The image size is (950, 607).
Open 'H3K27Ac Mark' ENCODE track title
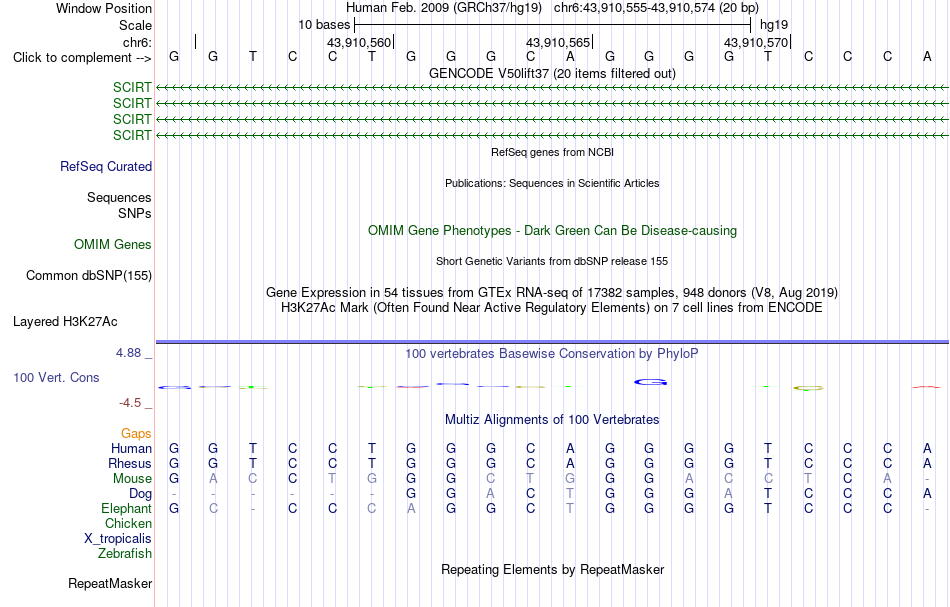pyautogui.click(x=552, y=308)
